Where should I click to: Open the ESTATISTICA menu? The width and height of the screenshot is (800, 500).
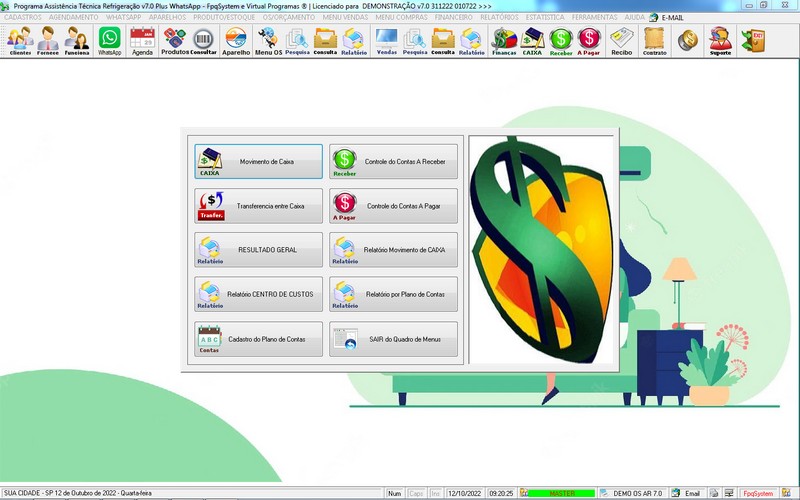pos(545,17)
